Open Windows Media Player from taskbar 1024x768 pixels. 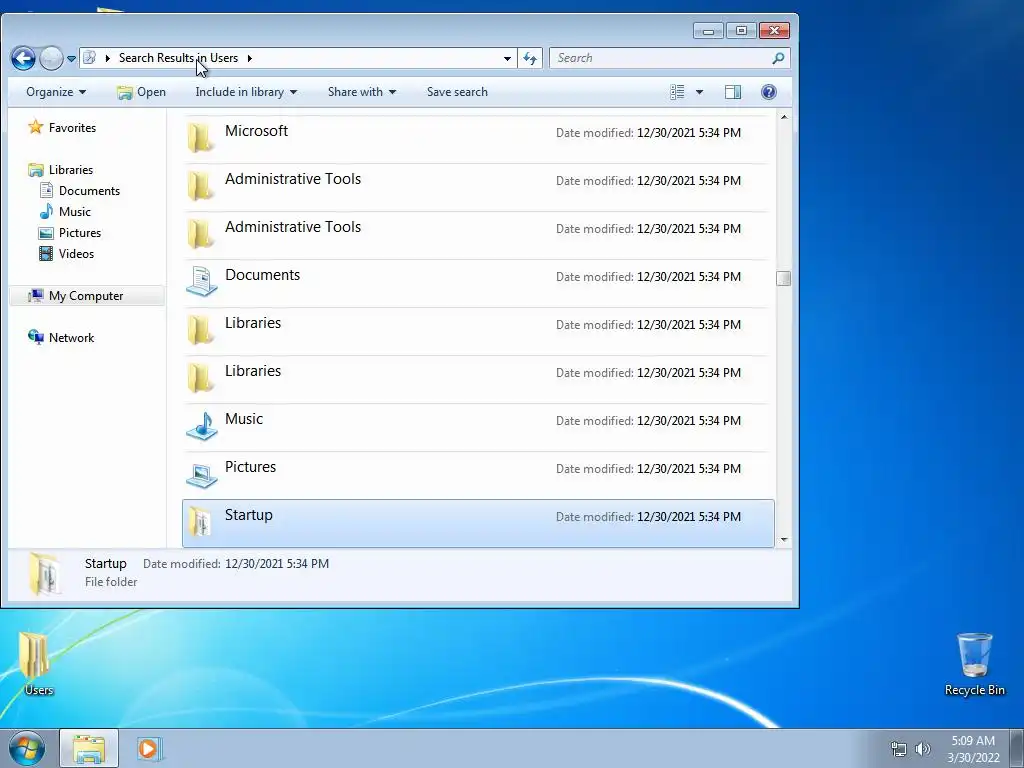pyautogui.click(x=148, y=748)
